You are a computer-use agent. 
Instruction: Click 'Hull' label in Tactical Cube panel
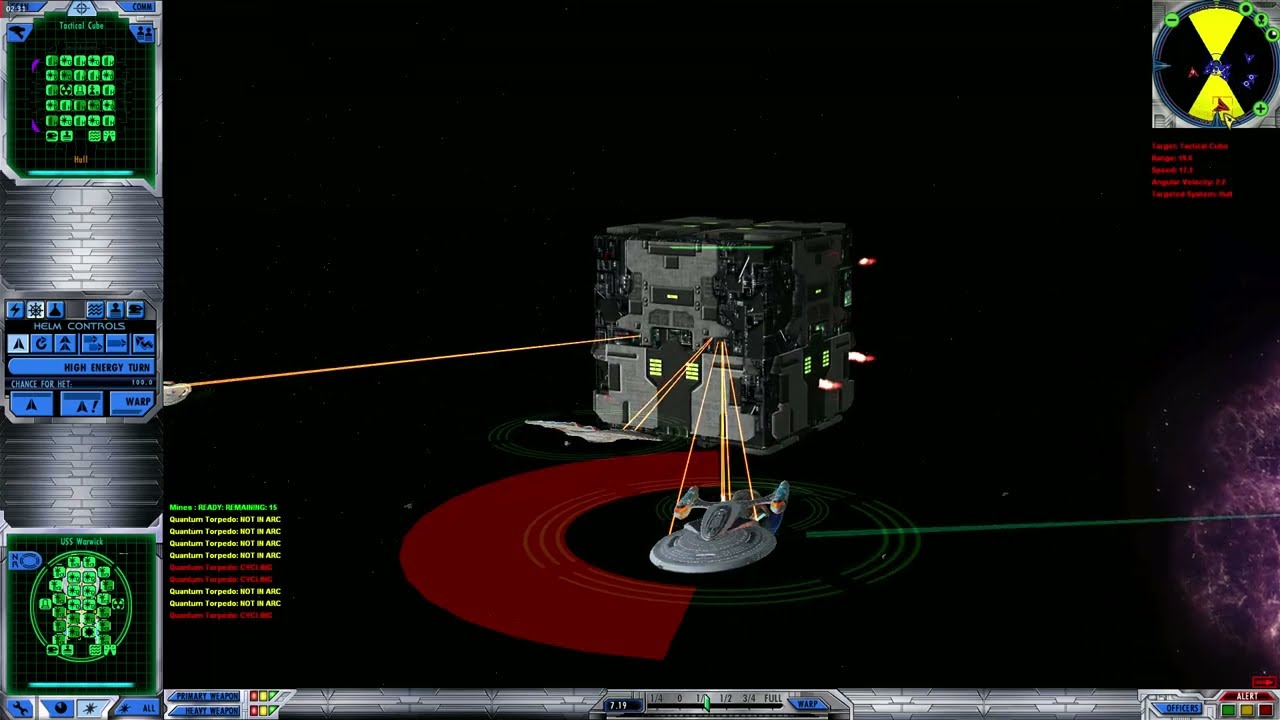click(81, 160)
